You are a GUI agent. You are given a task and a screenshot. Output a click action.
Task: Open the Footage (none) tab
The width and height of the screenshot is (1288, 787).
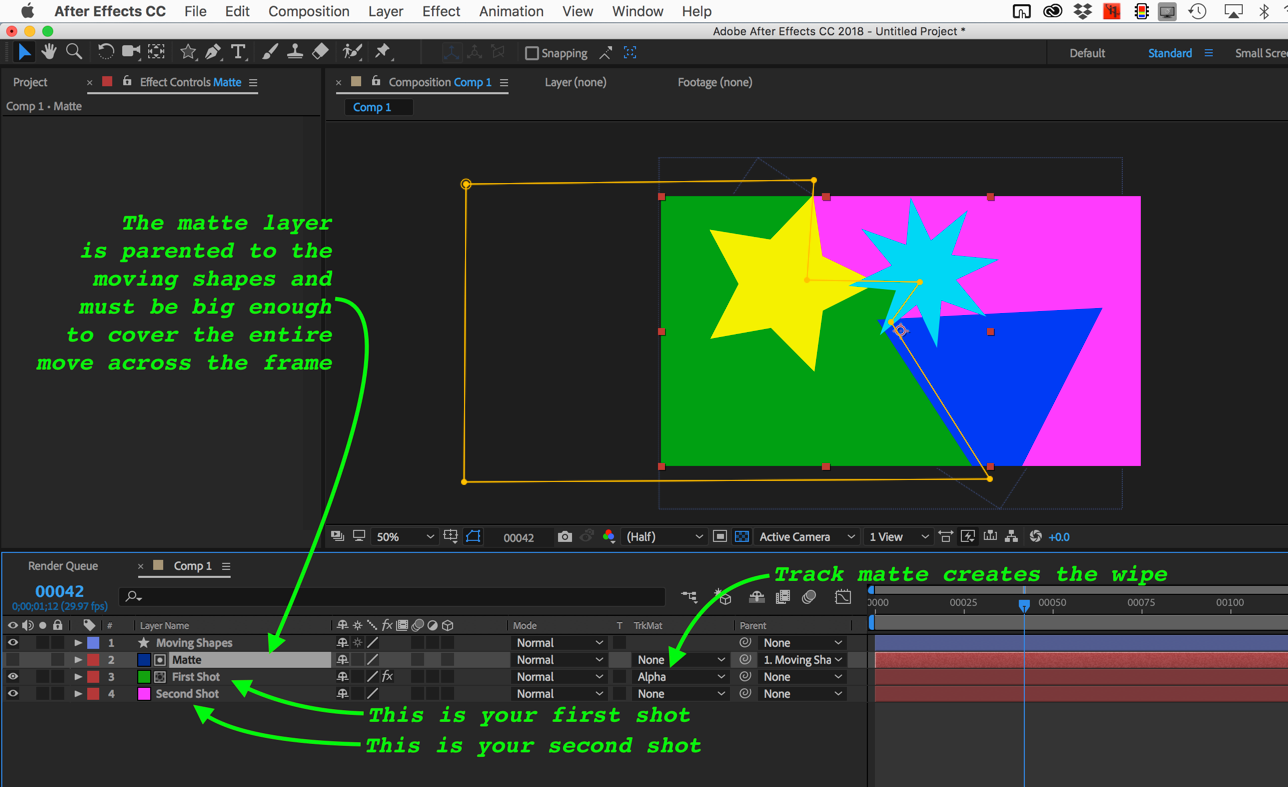pyautogui.click(x=715, y=82)
